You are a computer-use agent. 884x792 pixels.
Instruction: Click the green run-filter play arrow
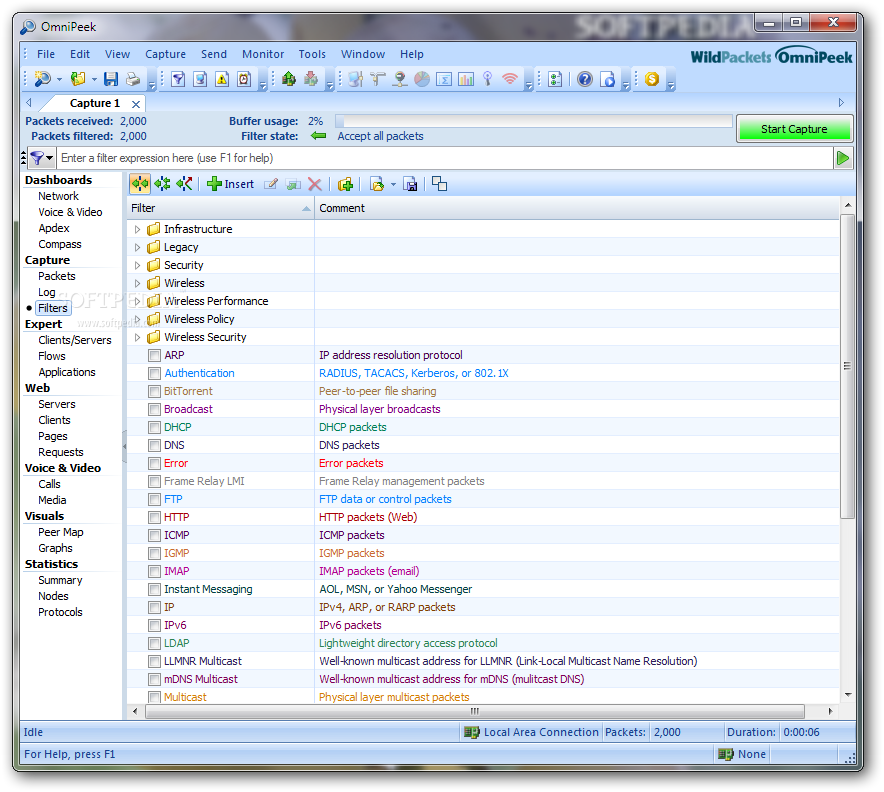click(x=843, y=158)
